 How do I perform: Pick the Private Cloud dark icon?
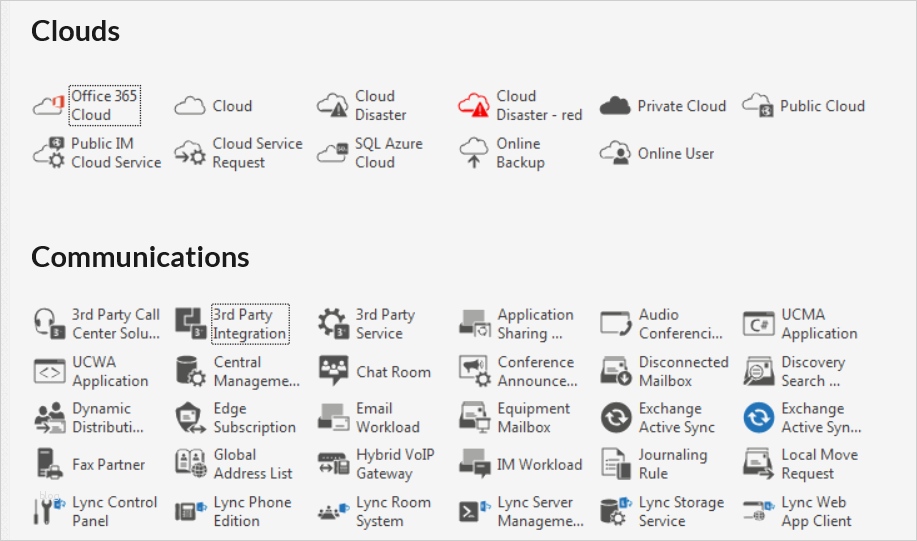coord(615,106)
